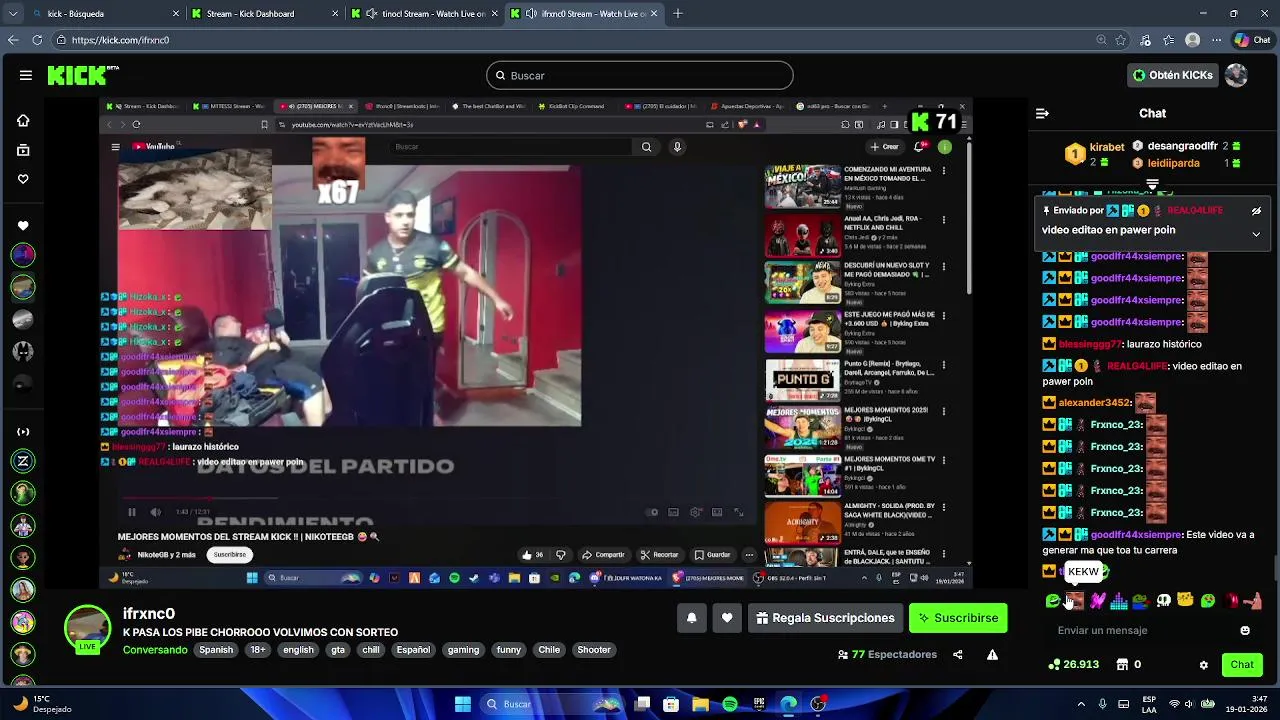The image size is (1280, 720).
Task: Click the recommended broadcast signal icon in sidebar
Action: [23, 432]
